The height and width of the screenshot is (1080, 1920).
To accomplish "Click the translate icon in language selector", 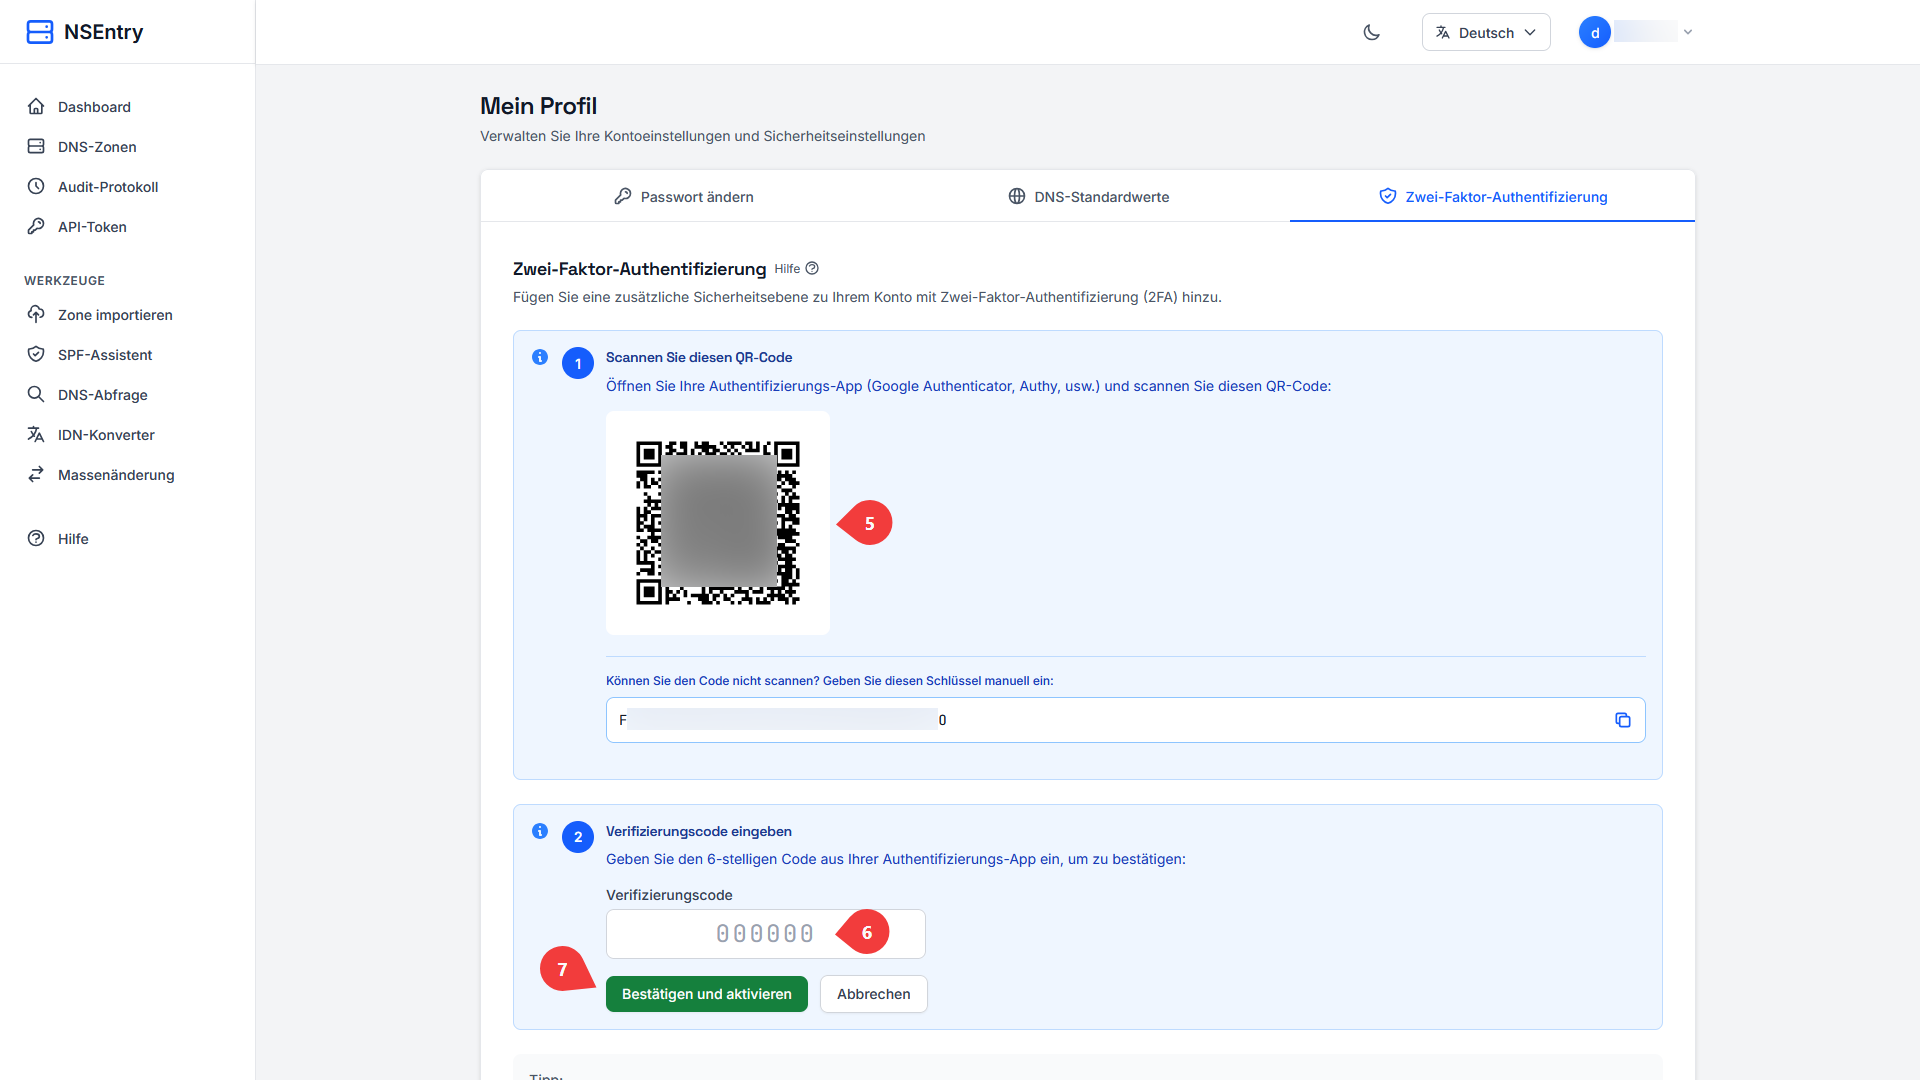I will click(x=1442, y=32).
